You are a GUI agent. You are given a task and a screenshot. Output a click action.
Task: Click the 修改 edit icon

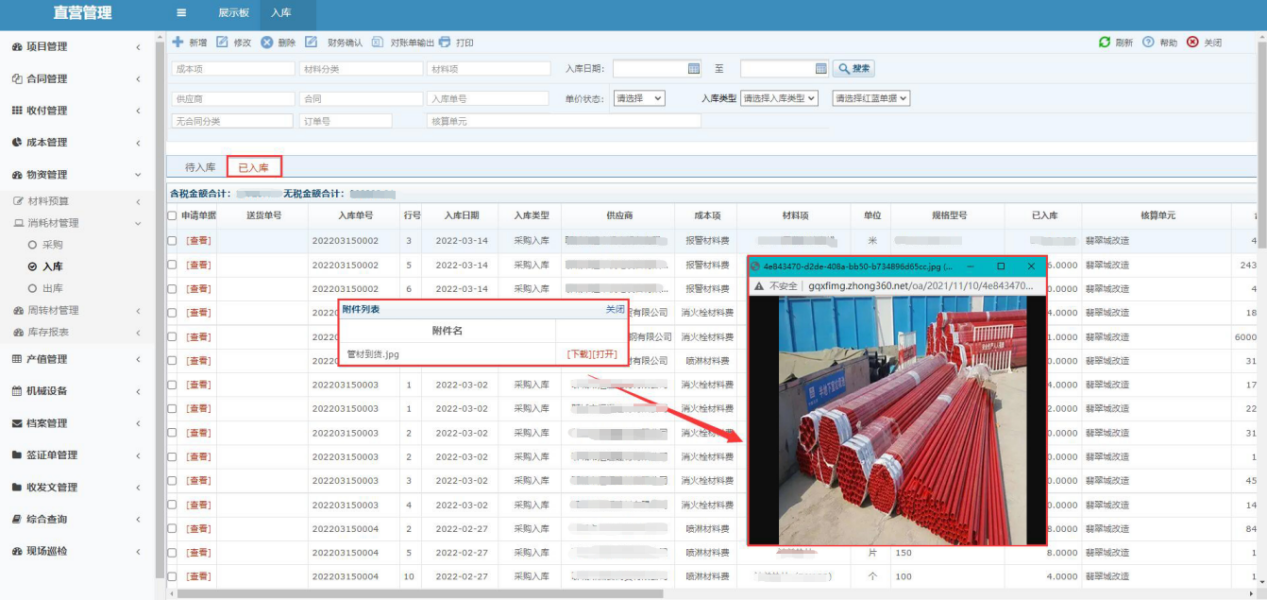point(223,42)
